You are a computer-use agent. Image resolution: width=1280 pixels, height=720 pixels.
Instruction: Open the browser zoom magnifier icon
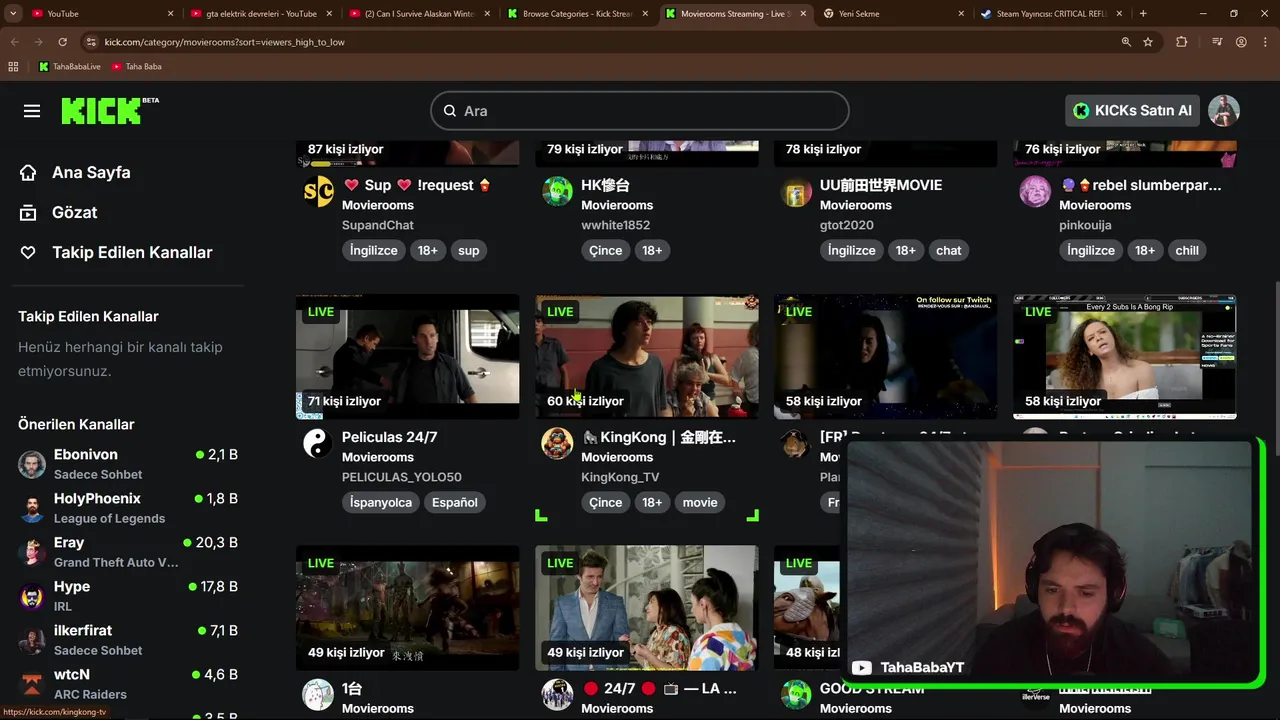(x=1126, y=42)
